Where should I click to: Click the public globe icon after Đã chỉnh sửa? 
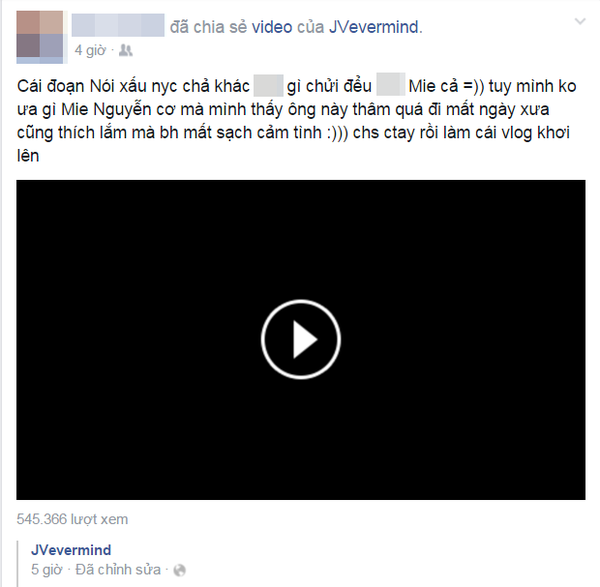pos(179,570)
